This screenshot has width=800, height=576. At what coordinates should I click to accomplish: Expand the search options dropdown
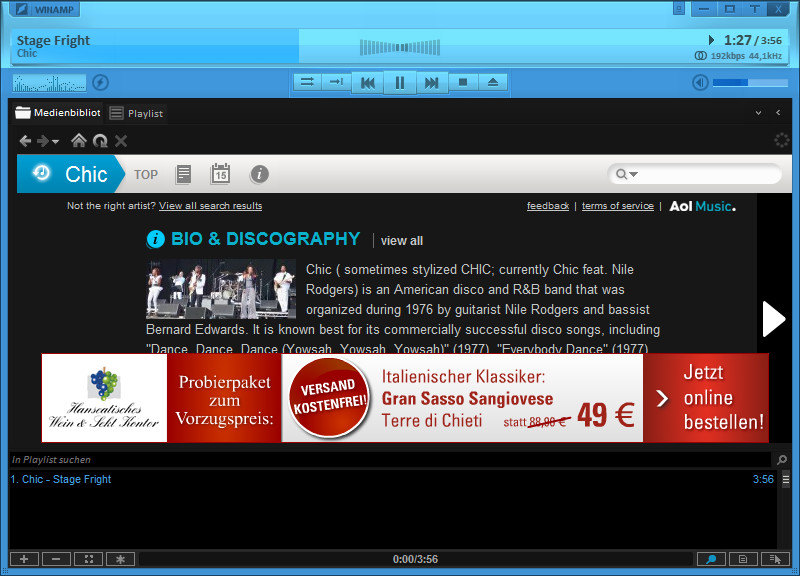coord(633,174)
